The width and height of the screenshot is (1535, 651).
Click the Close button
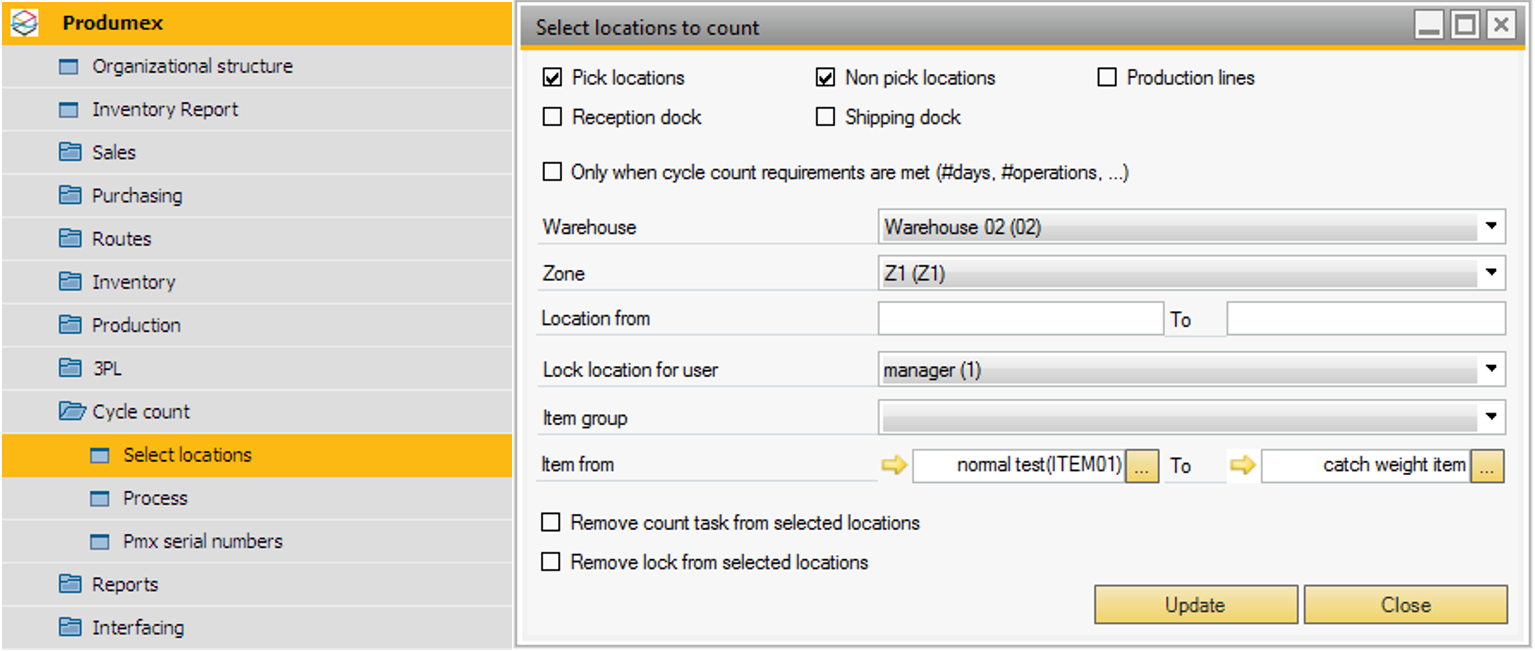click(x=1405, y=605)
